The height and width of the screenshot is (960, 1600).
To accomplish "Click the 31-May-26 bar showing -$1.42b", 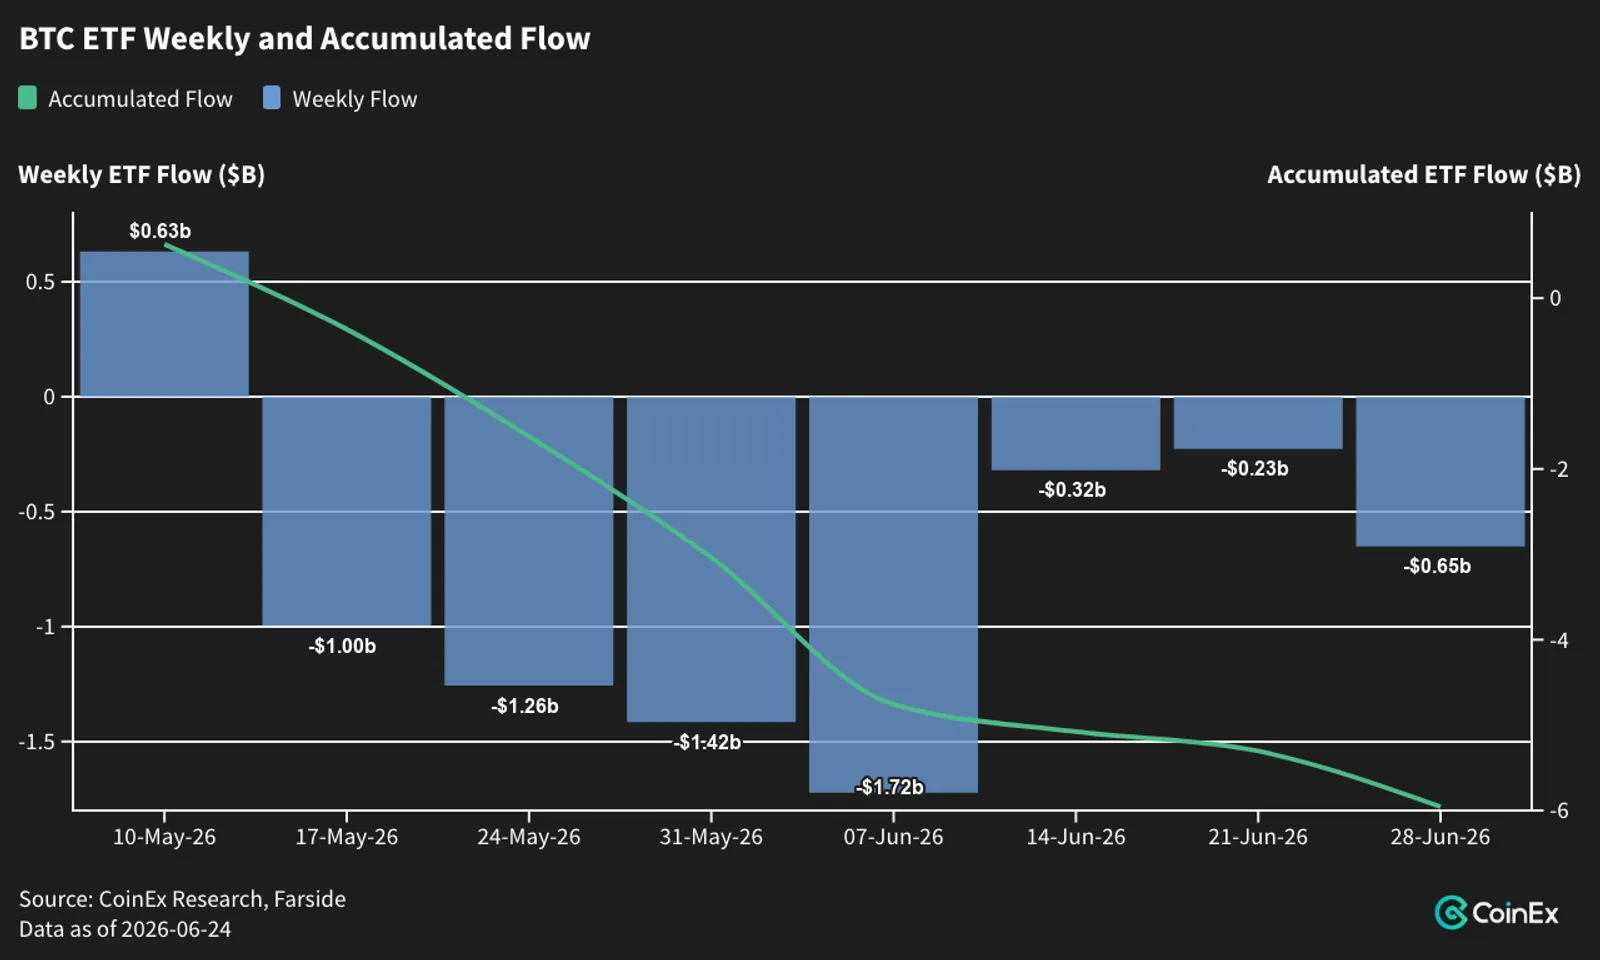I will point(711,559).
